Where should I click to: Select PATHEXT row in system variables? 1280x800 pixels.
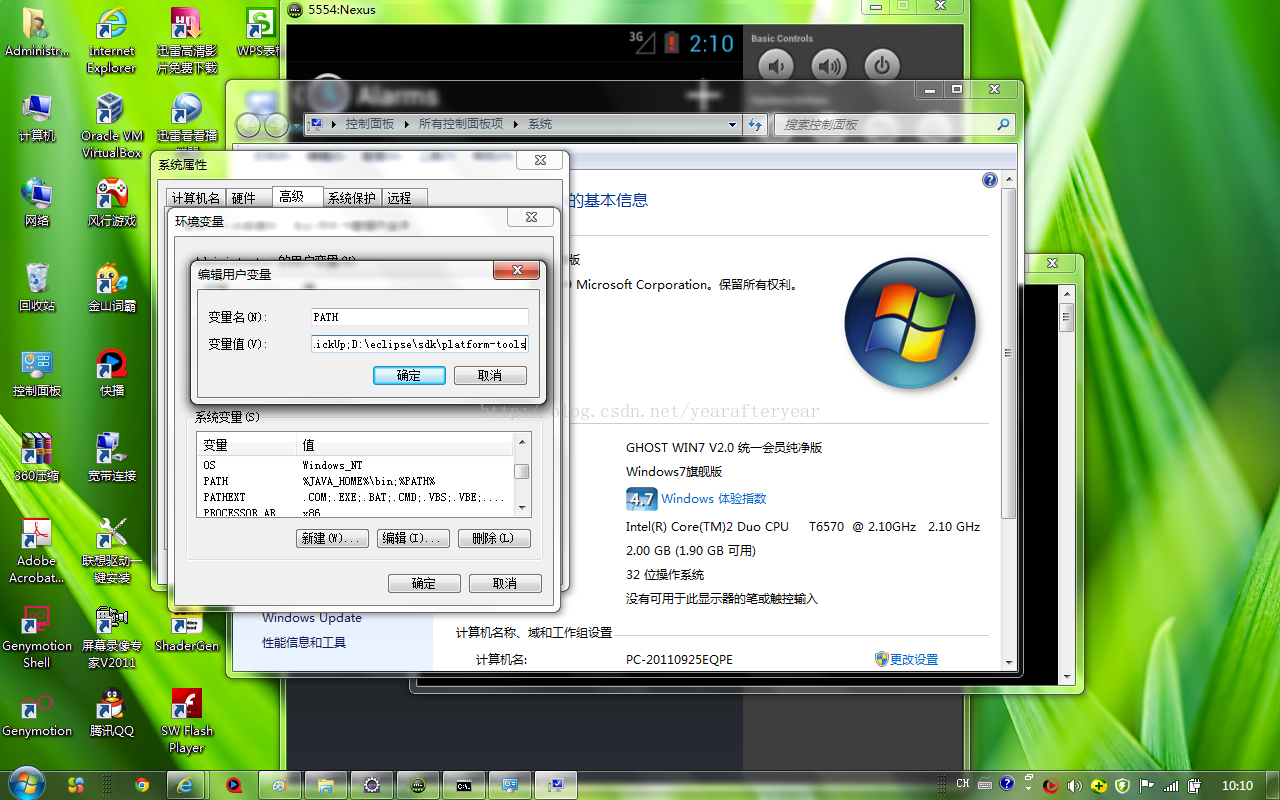355,497
